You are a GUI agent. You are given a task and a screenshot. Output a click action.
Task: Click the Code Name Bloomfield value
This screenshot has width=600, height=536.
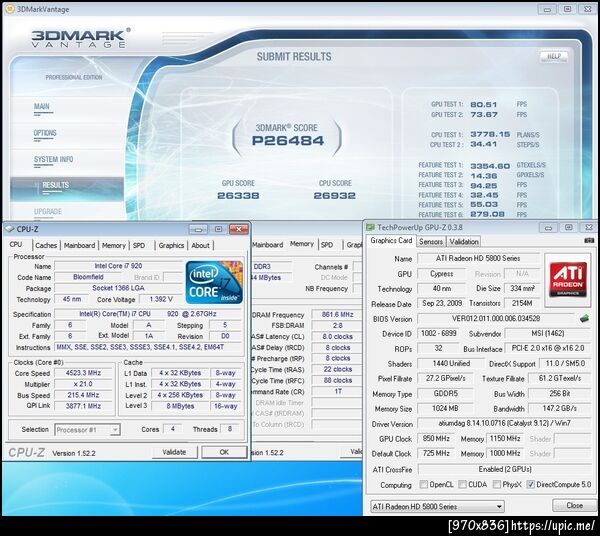point(88,277)
